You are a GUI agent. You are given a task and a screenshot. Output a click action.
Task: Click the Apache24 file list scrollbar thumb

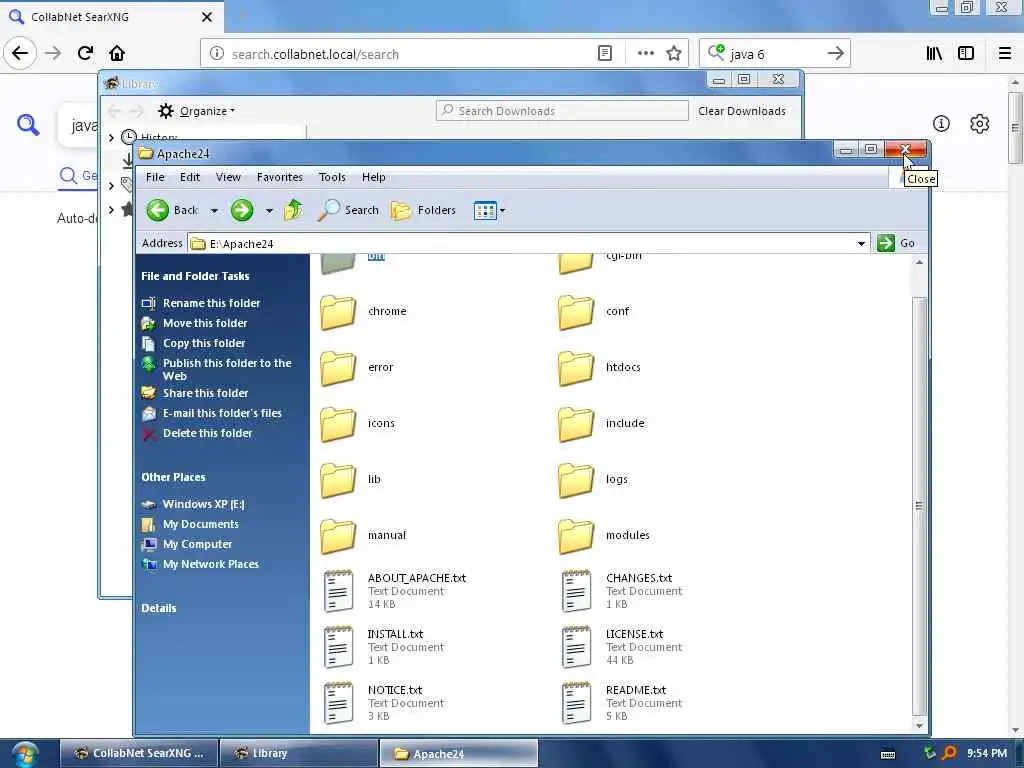coord(919,505)
